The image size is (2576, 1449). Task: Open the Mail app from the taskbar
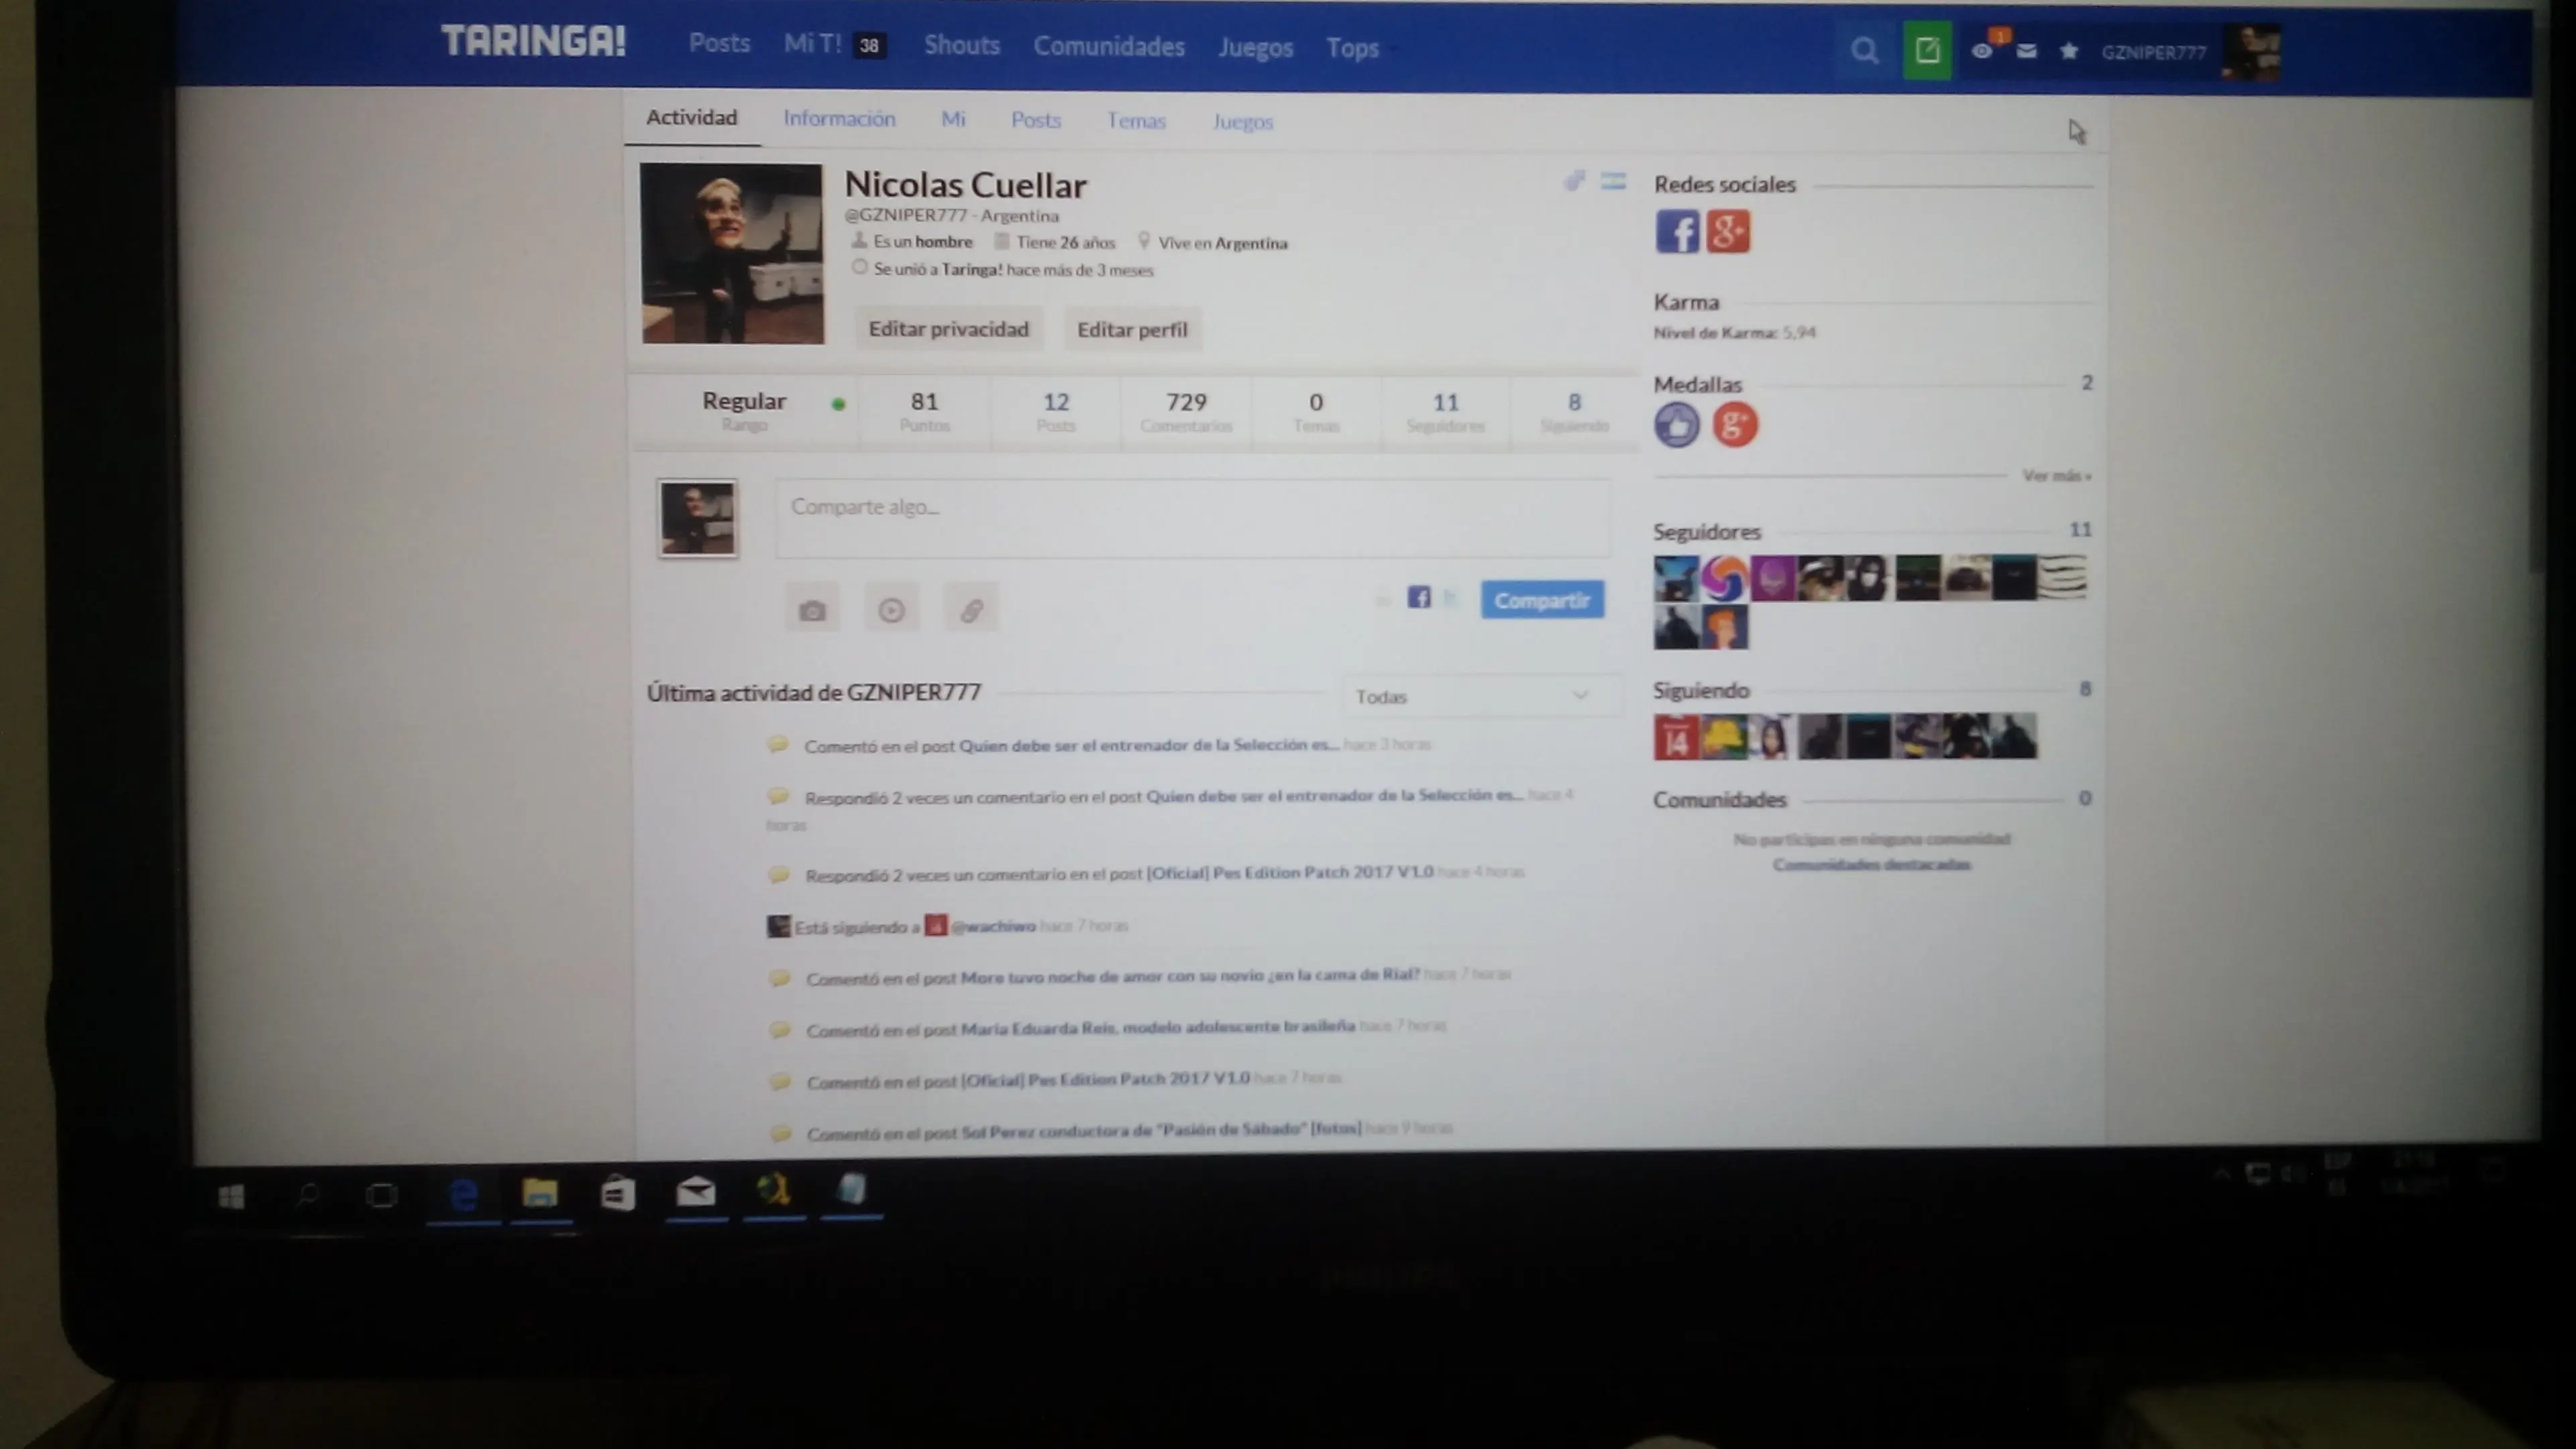click(696, 1192)
